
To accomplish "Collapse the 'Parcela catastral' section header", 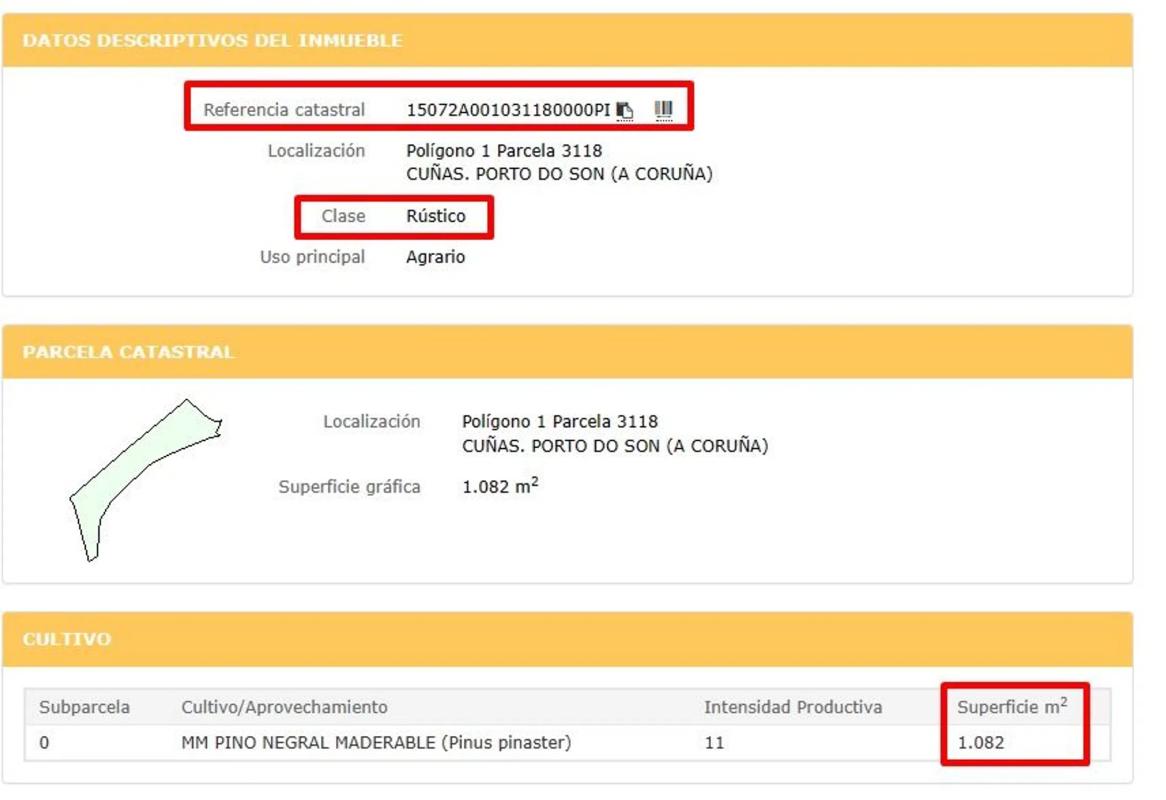I will (128, 352).
